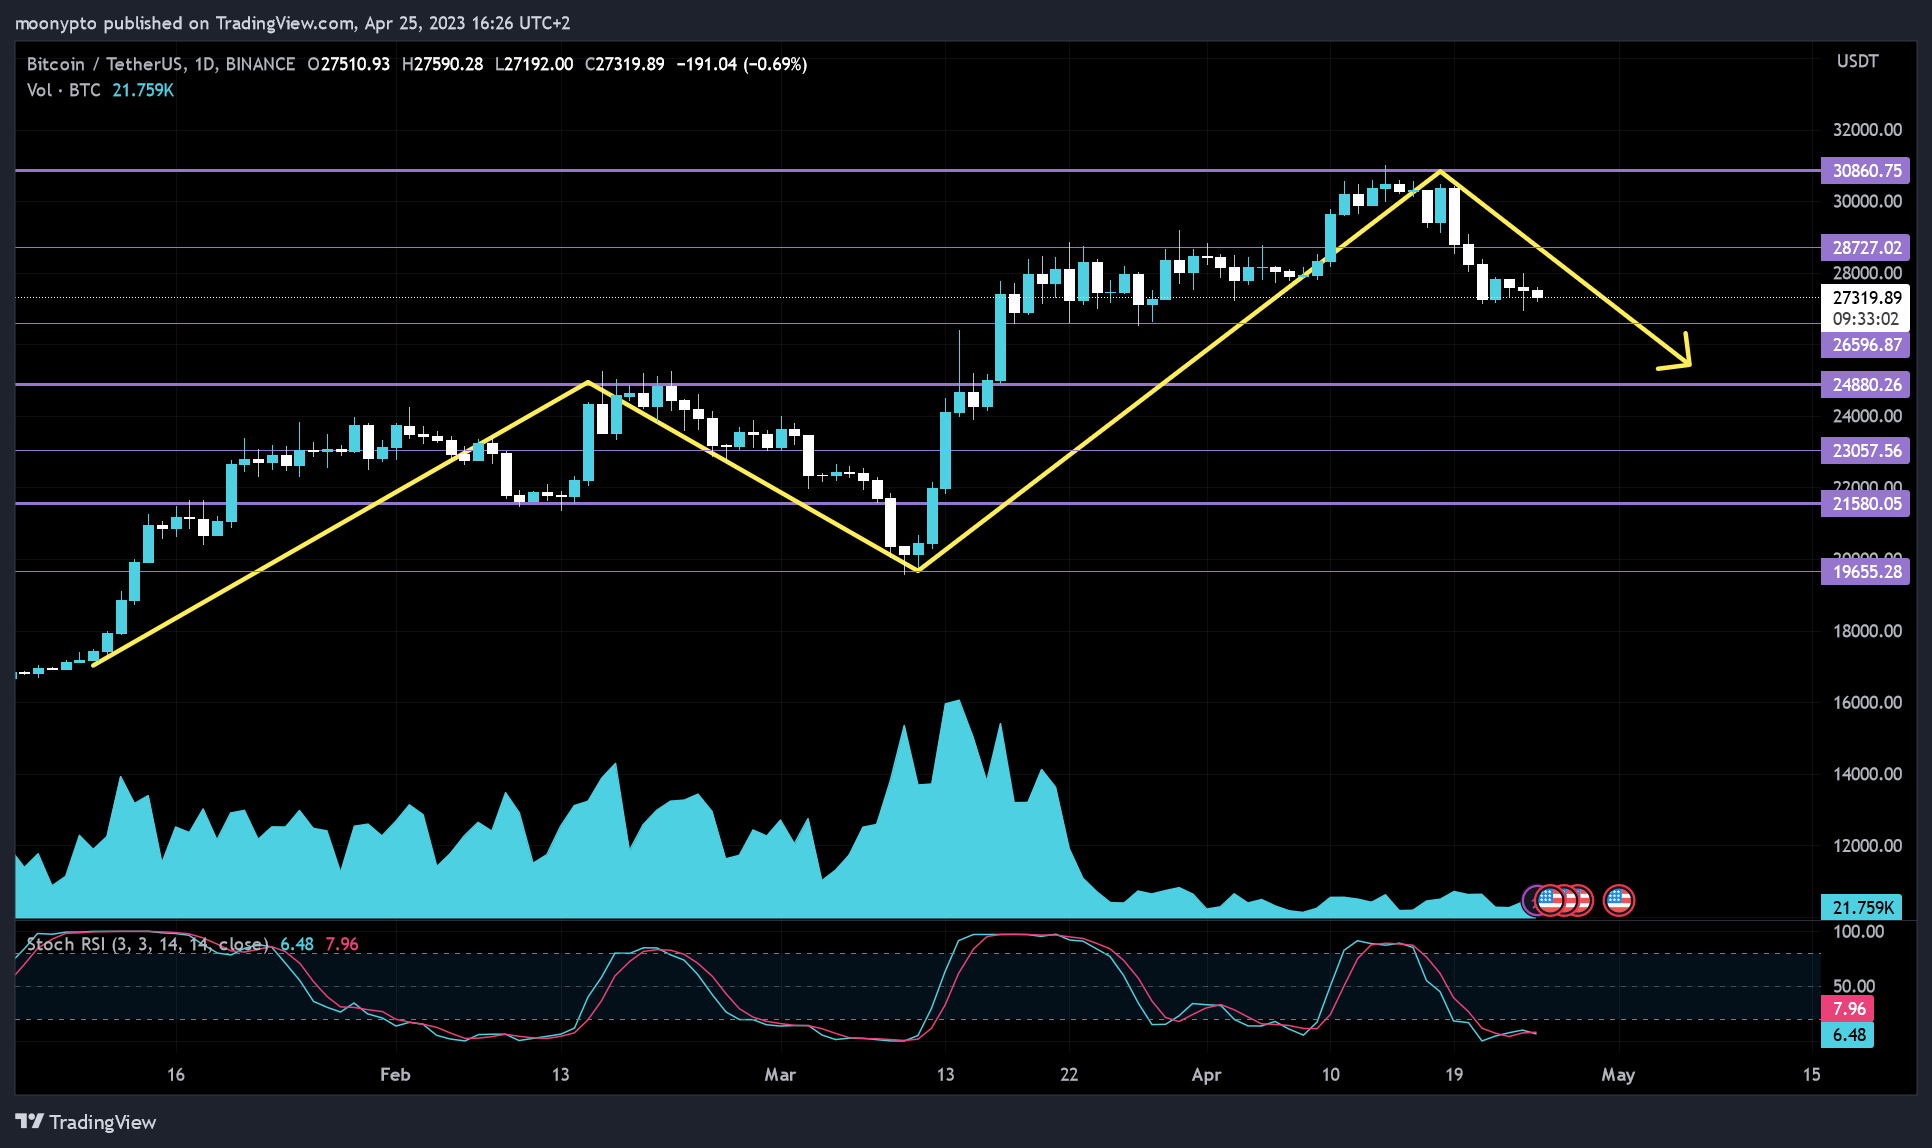Screen dimensions: 1932x1148
Task: Select the 23057.56 price level label
Action: point(1865,451)
